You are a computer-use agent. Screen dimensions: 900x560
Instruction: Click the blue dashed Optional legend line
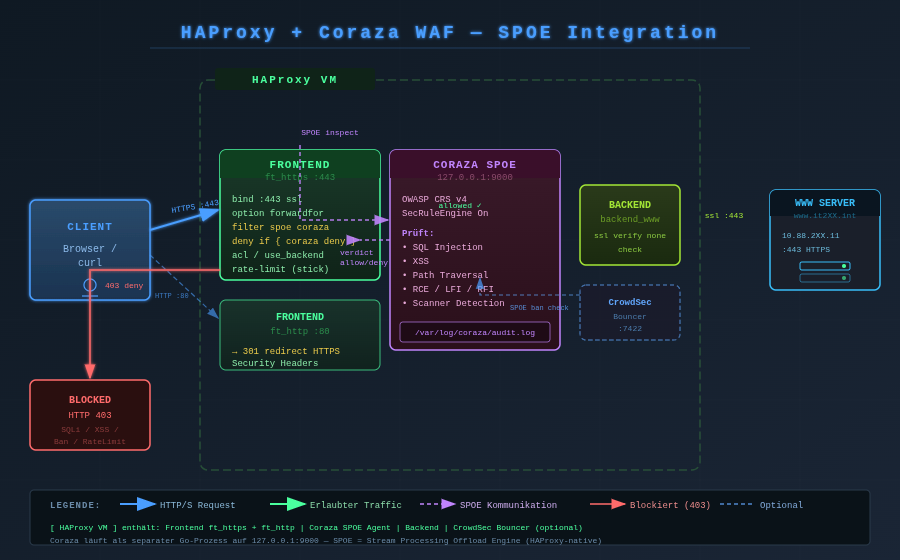[x=736, y=504]
